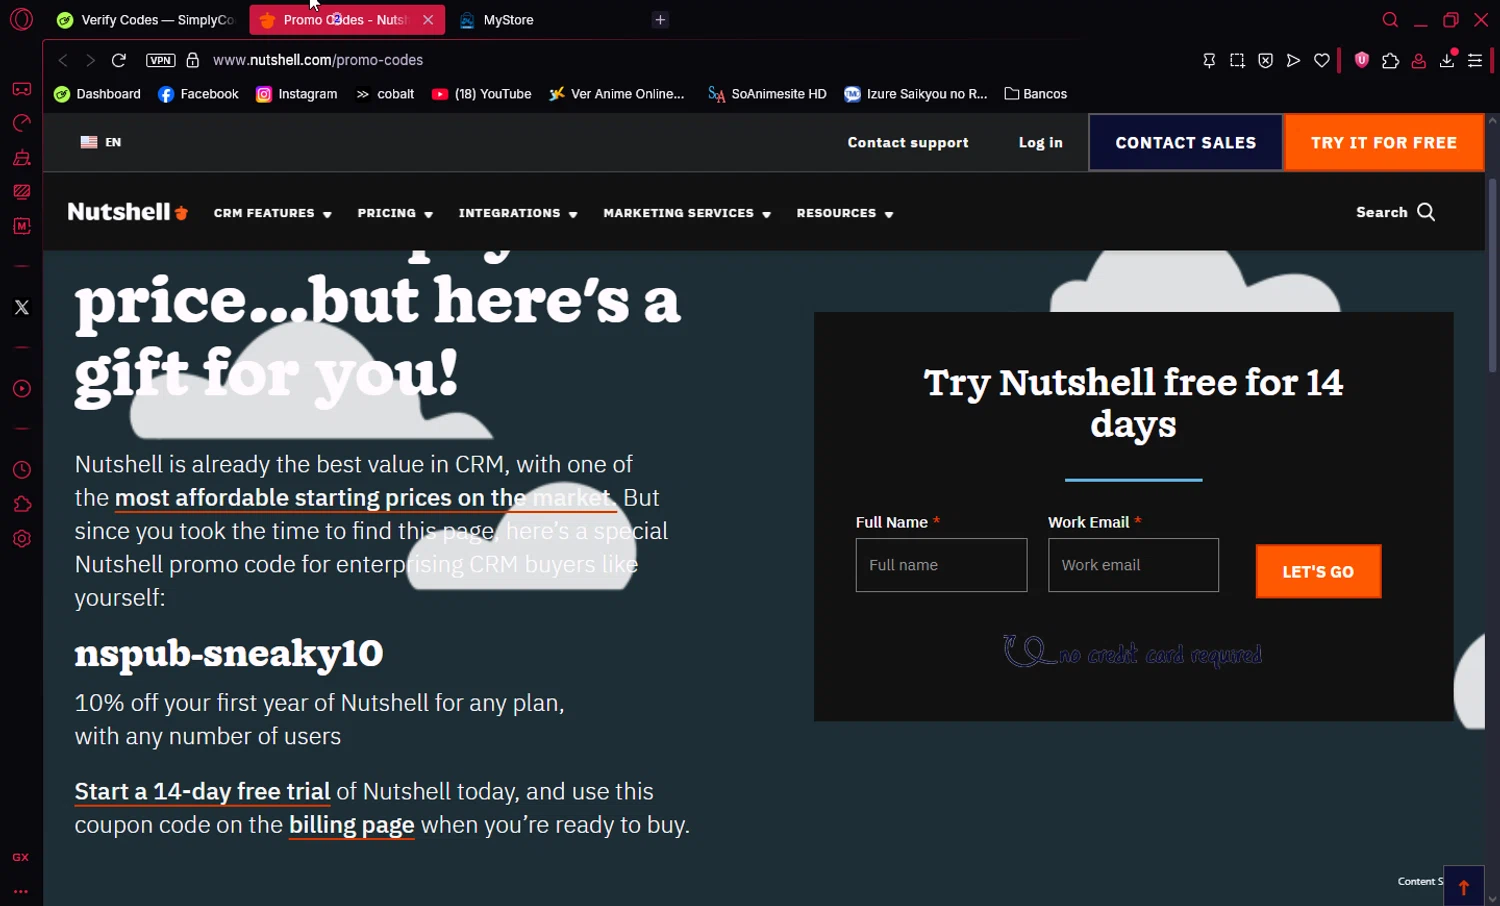The width and height of the screenshot is (1500, 906).
Task: Open the Ver Anime Online bookmark
Action: (x=616, y=94)
